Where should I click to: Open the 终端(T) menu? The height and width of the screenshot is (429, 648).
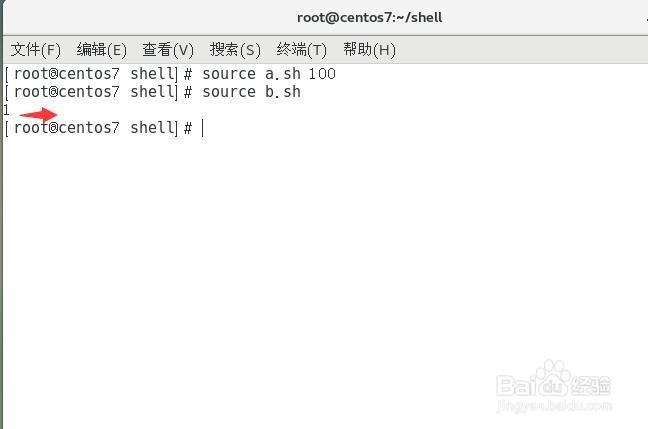click(302, 50)
